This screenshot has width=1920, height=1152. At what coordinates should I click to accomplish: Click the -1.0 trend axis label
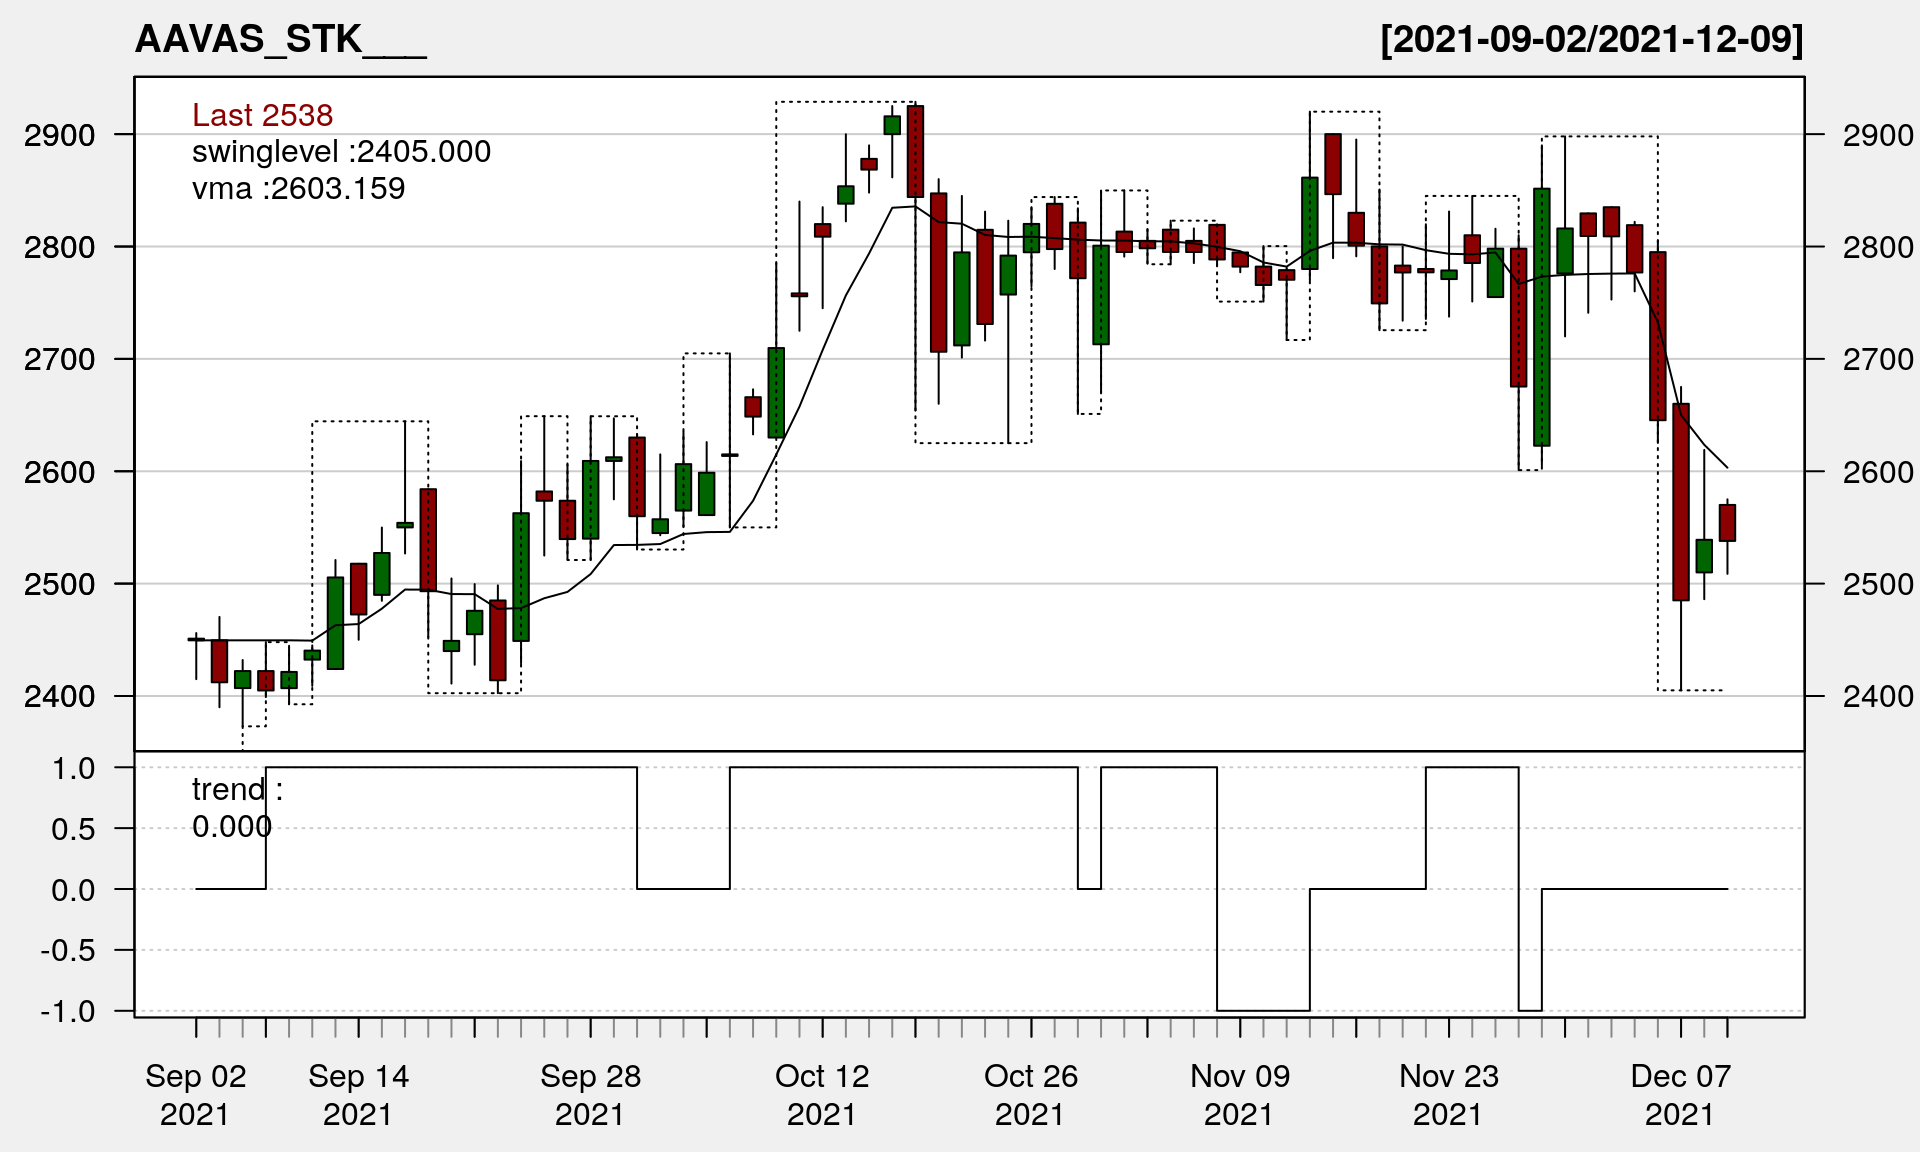[68, 1011]
